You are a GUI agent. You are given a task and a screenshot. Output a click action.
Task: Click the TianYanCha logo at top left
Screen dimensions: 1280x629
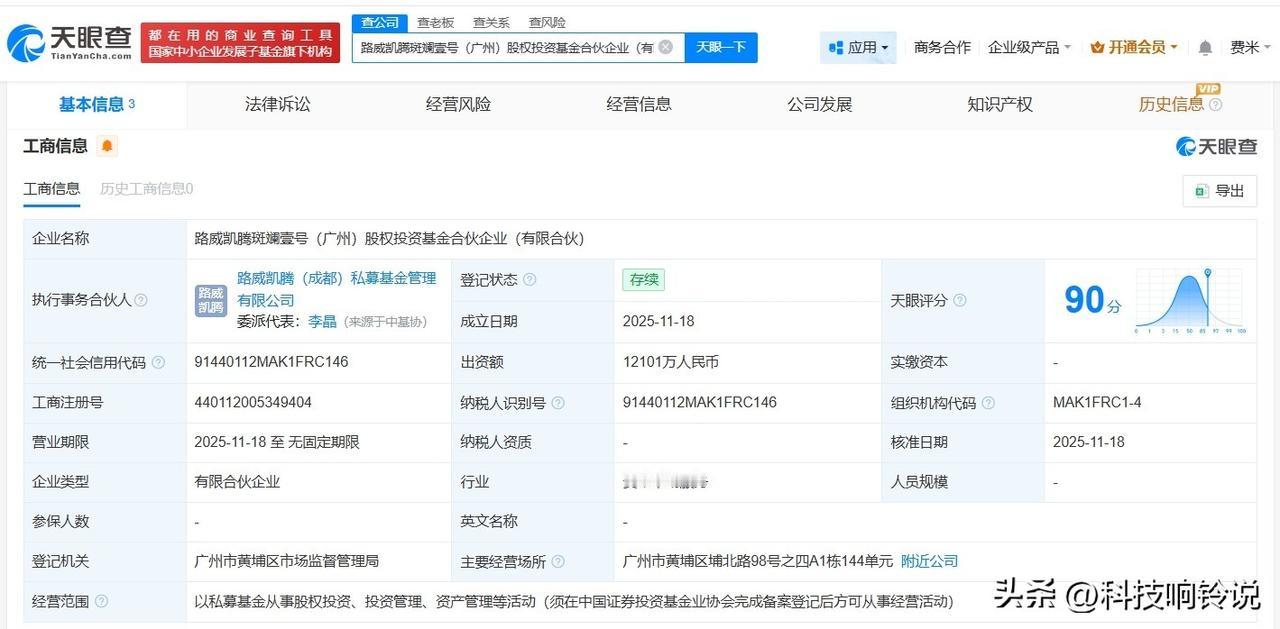pos(70,43)
